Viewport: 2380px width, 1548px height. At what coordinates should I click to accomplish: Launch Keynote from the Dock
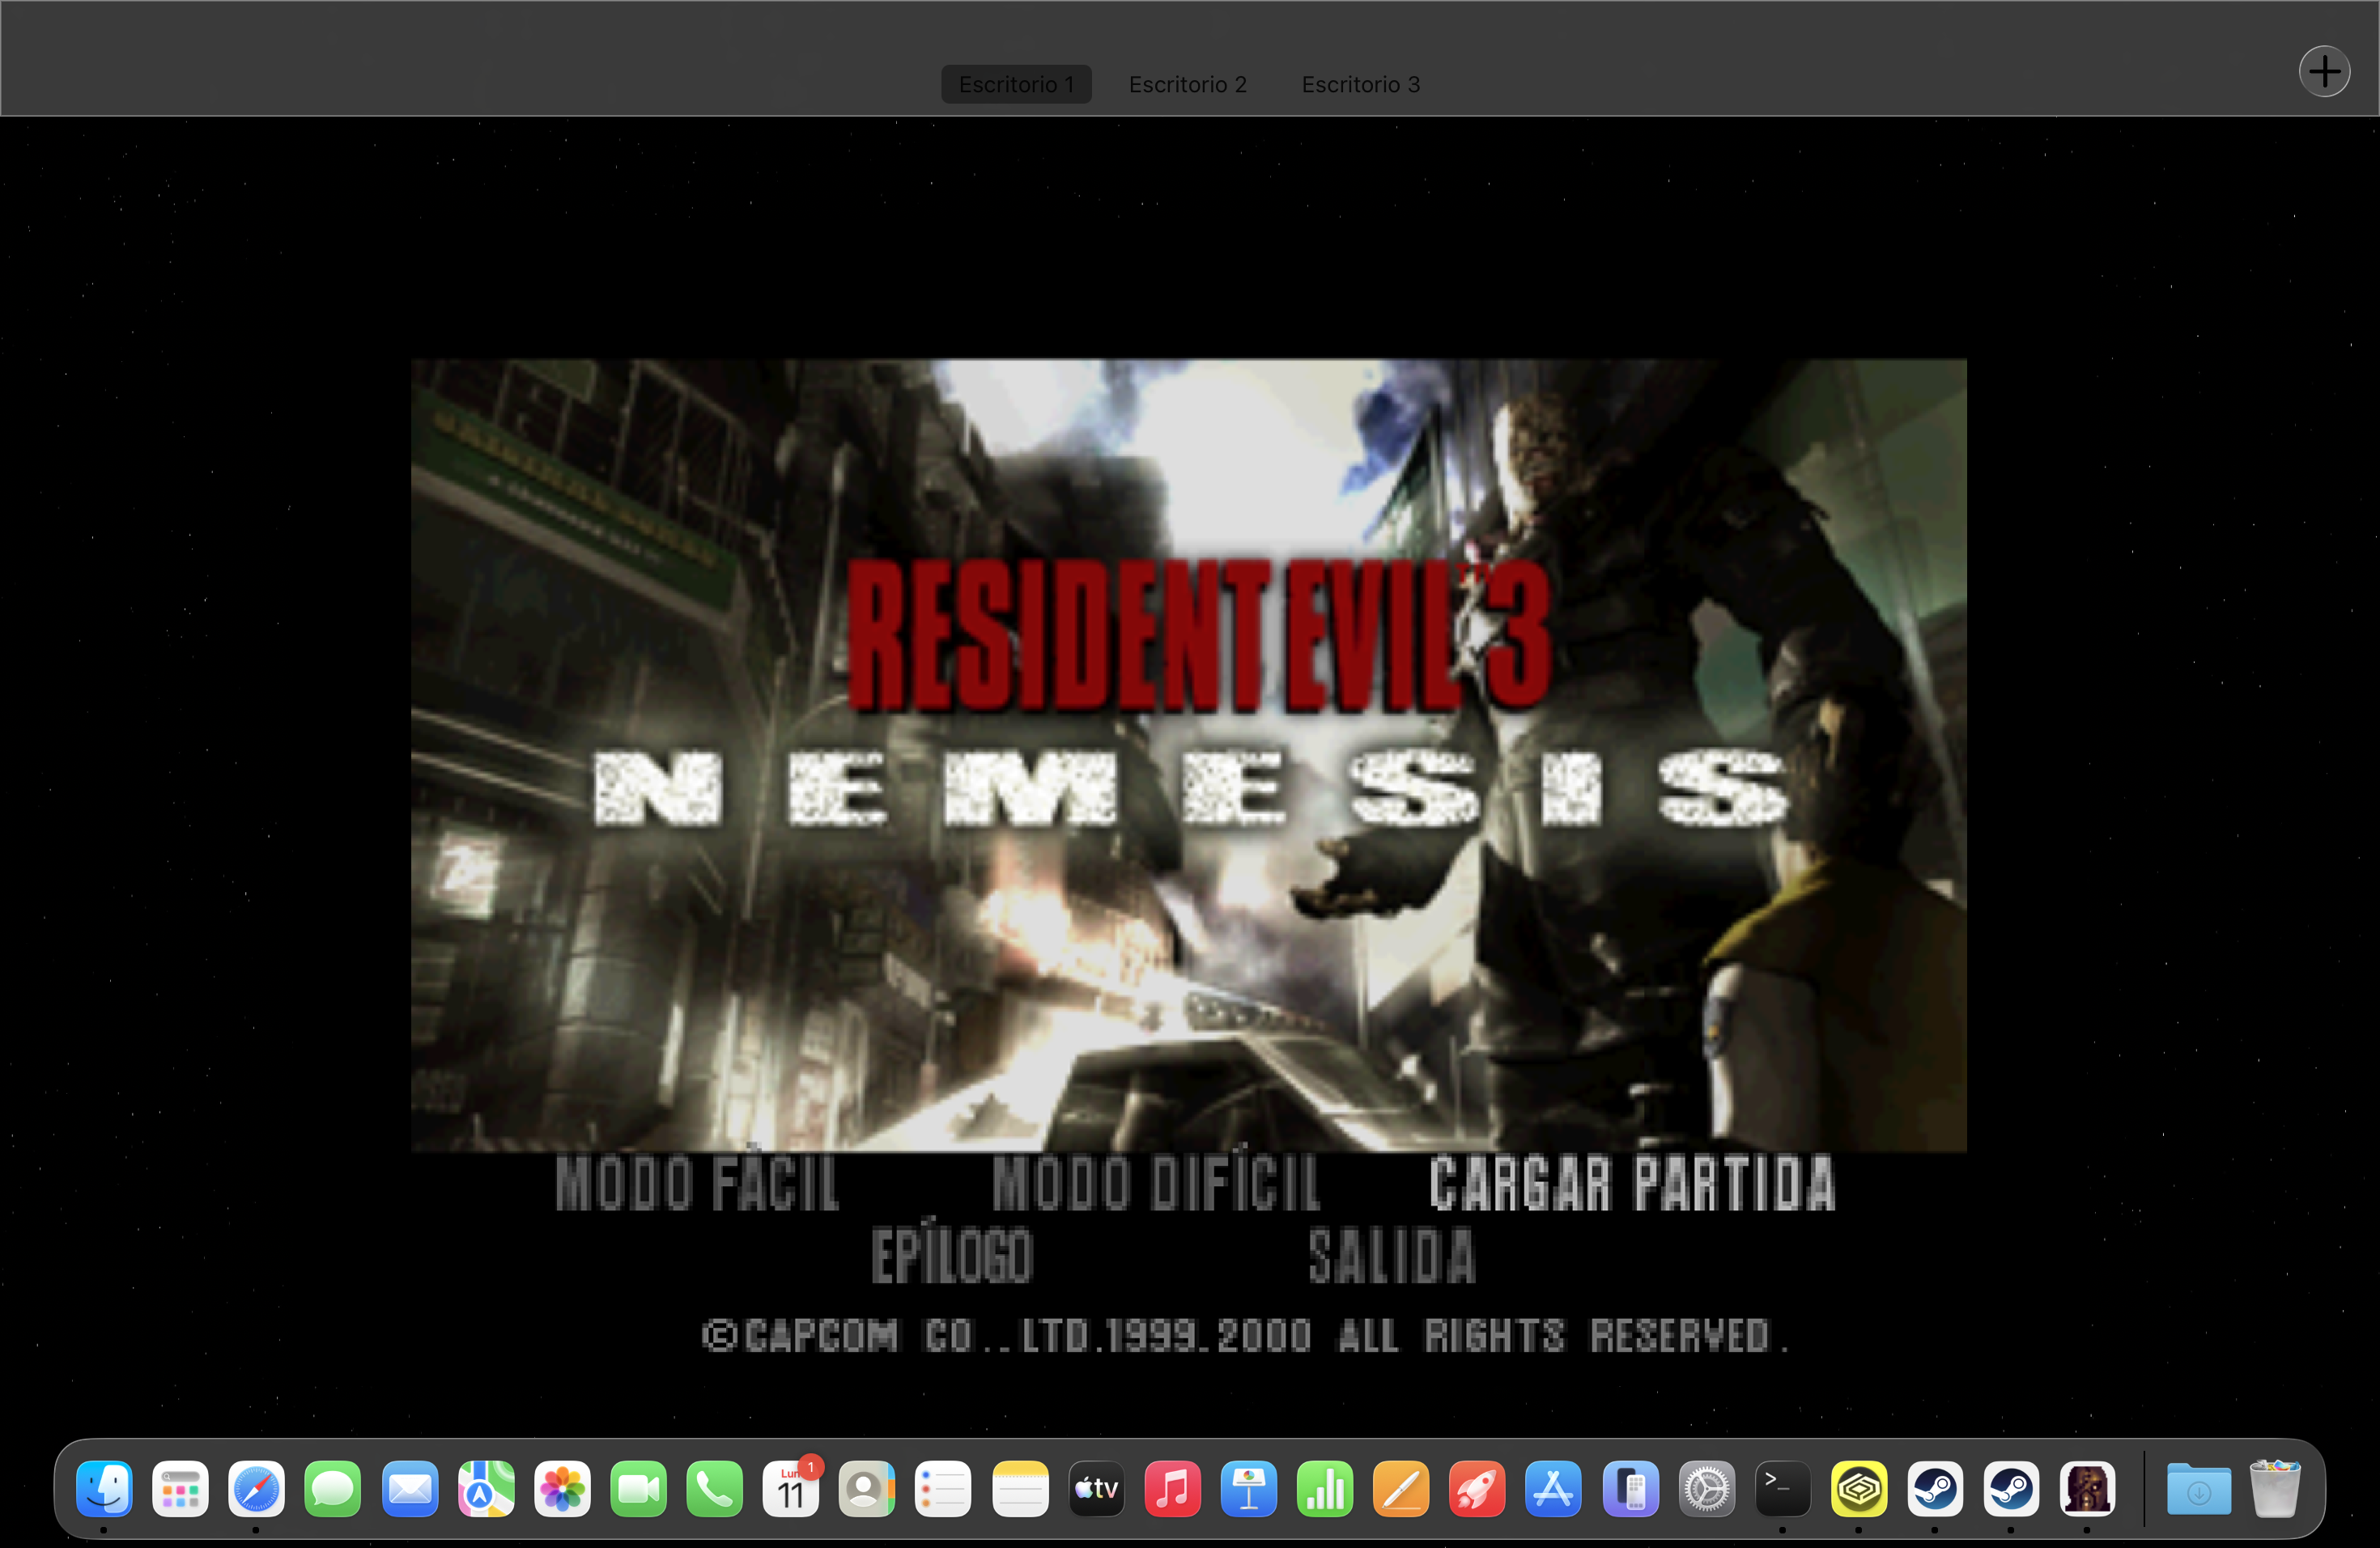(x=1249, y=1489)
